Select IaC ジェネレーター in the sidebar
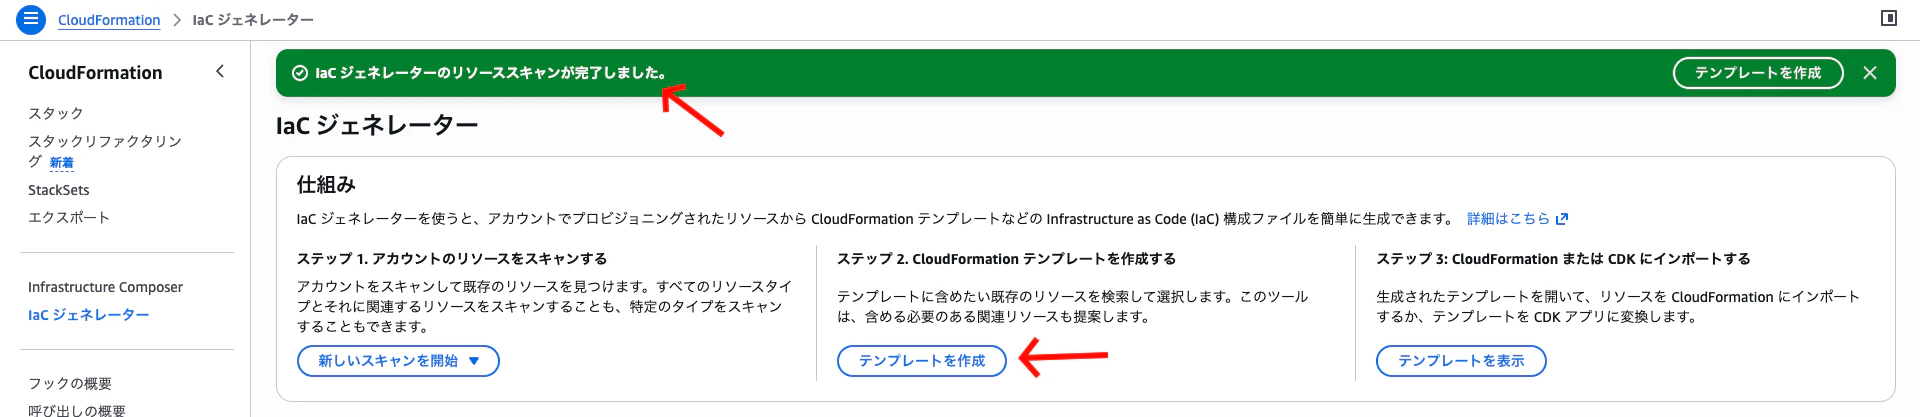Viewport: 1920px width, 417px height. (89, 315)
